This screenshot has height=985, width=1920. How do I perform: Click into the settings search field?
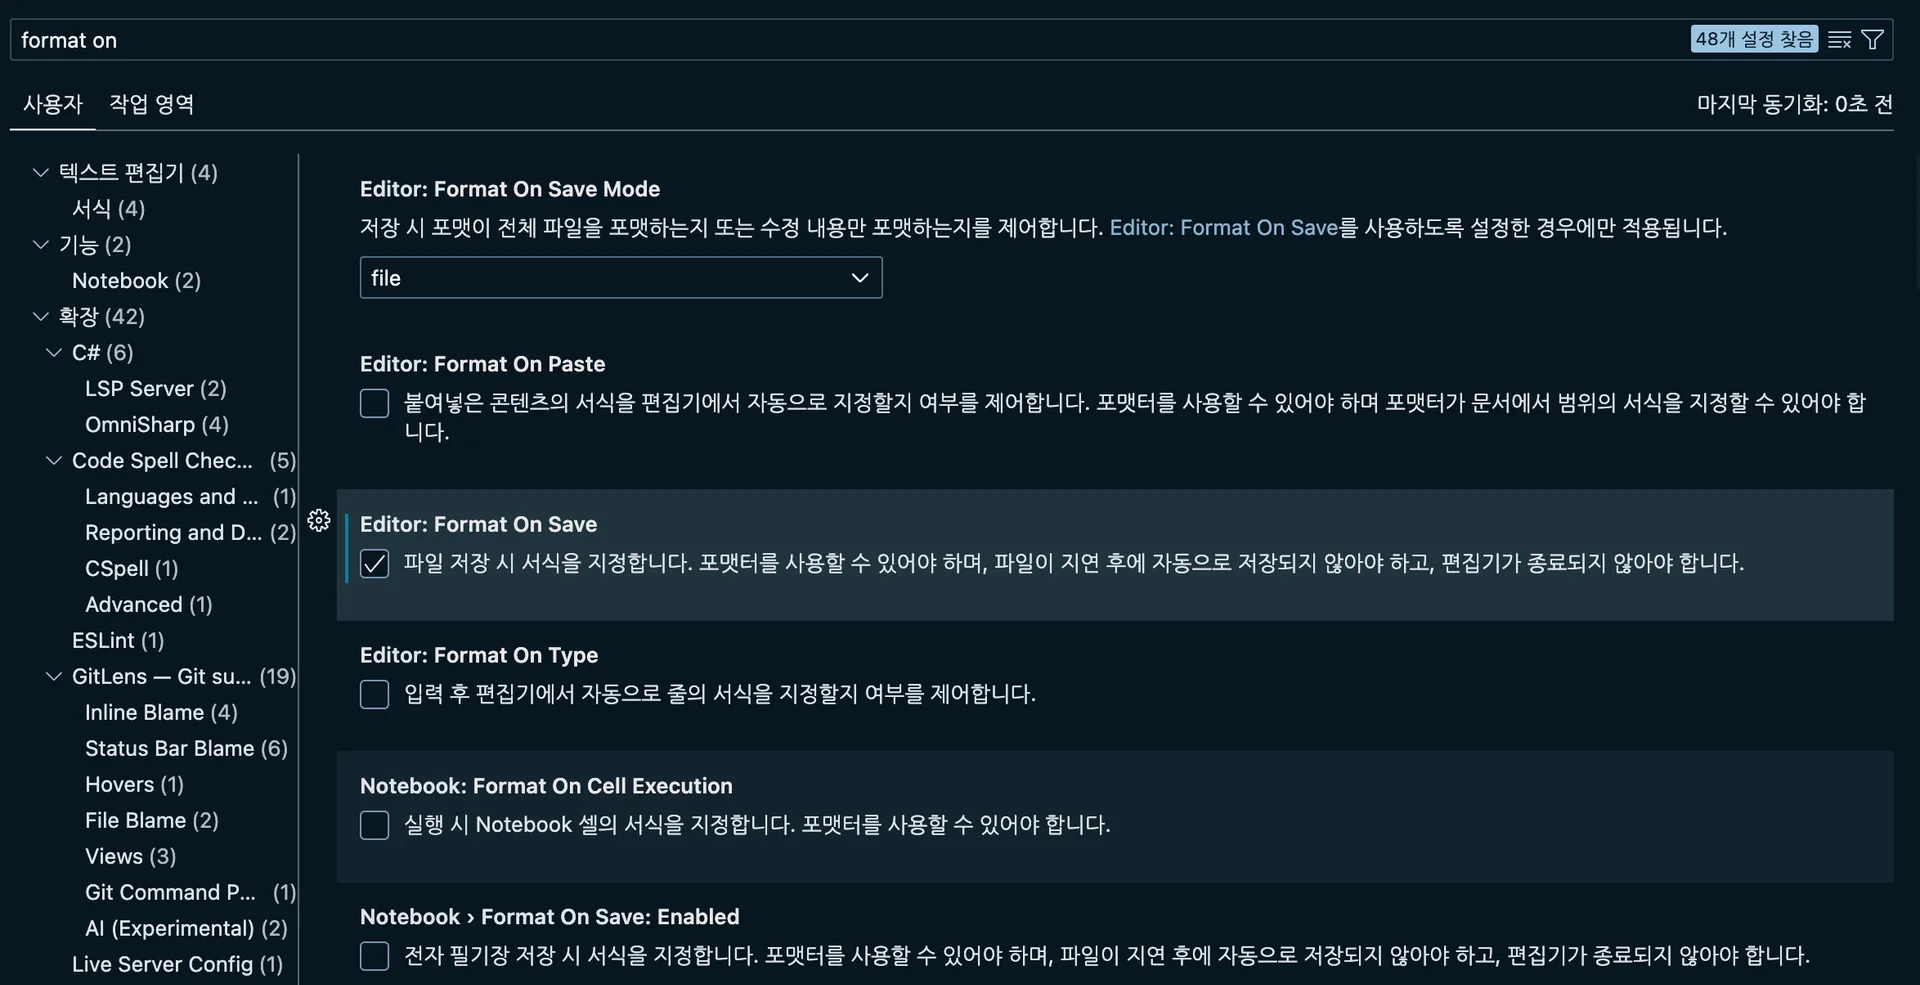(x=800, y=40)
